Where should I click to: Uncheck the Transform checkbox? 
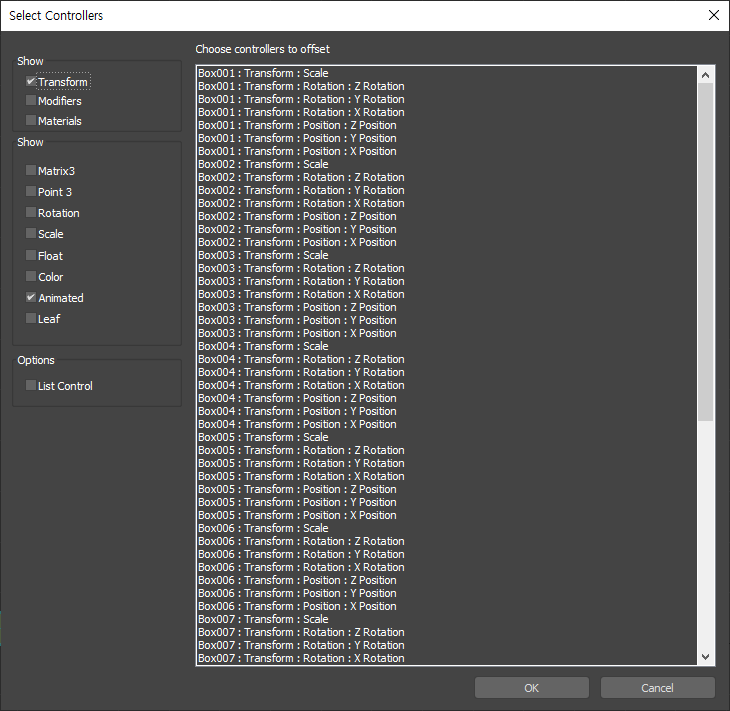pyautogui.click(x=31, y=81)
